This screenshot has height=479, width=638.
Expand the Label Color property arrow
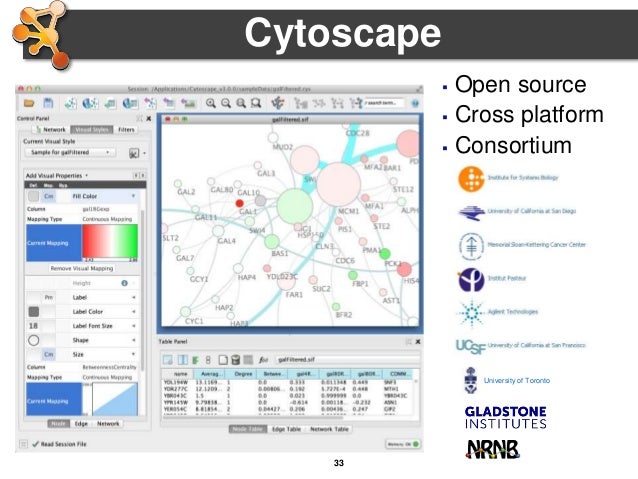[x=133, y=312]
